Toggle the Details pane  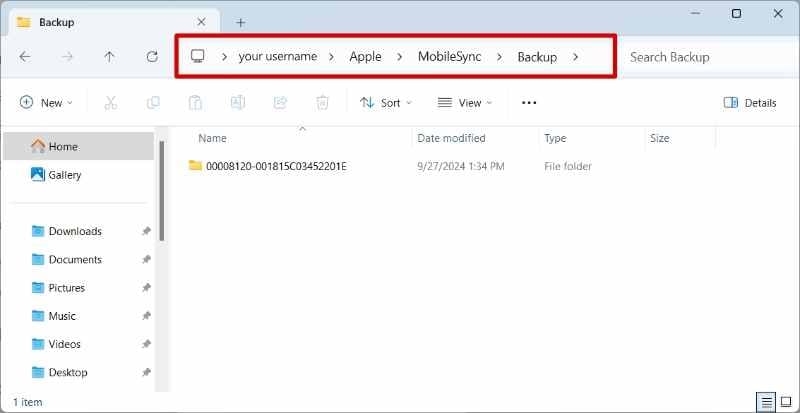[x=750, y=103]
